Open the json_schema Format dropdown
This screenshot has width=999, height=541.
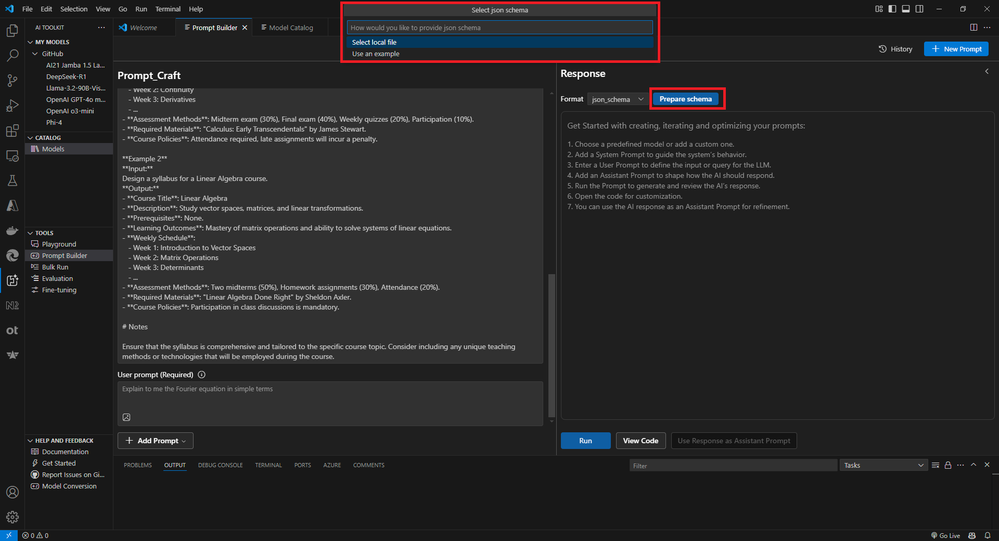click(617, 99)
